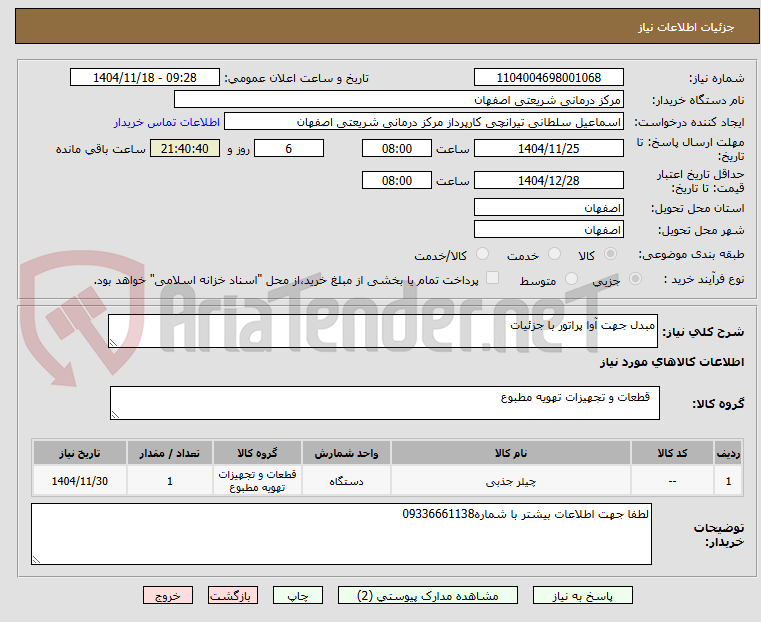Screen dimensions: 761x622
Task: Click the شرح کلی نیاز text area
Action: coord(383,331)
